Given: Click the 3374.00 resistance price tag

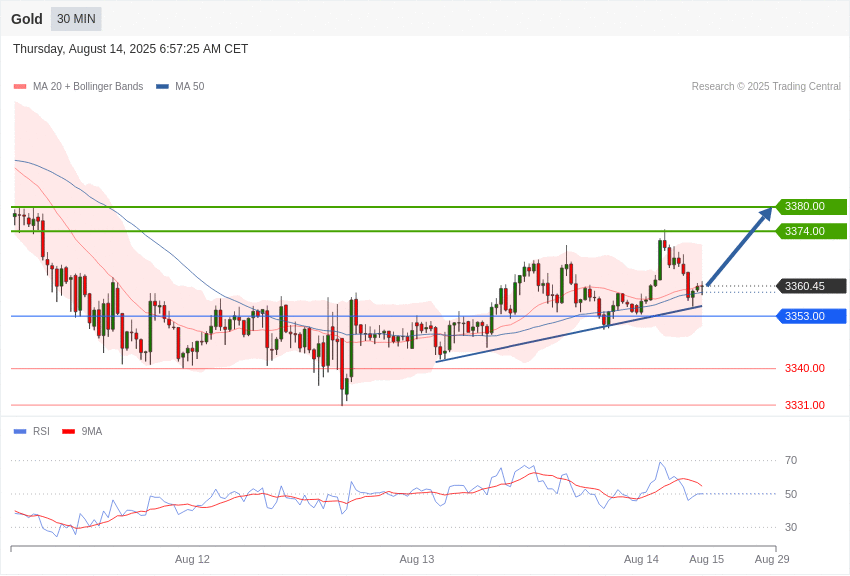Looking at the screenshot, I should [x=811, y=231].
